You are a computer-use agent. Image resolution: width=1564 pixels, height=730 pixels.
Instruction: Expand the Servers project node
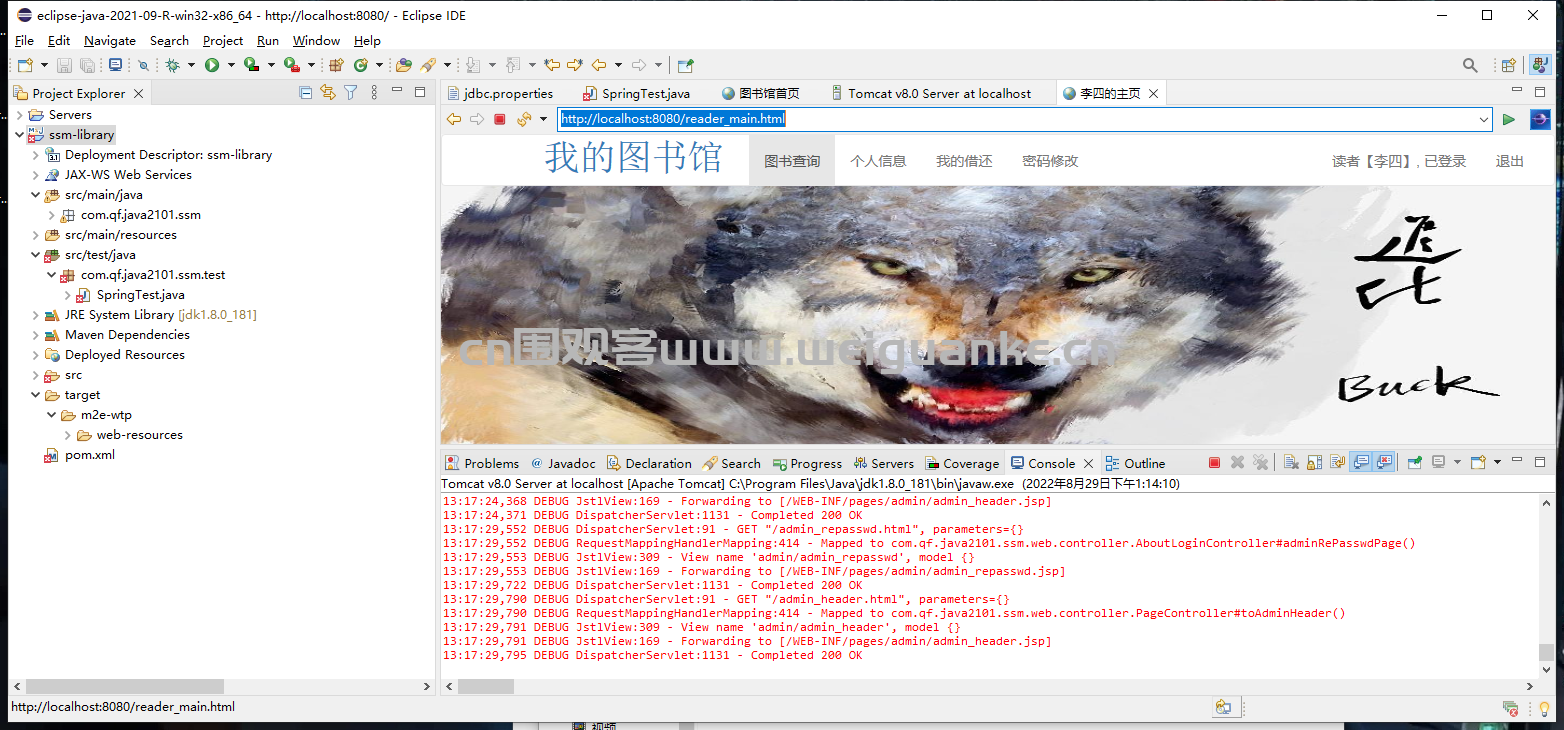click(20, 115)
